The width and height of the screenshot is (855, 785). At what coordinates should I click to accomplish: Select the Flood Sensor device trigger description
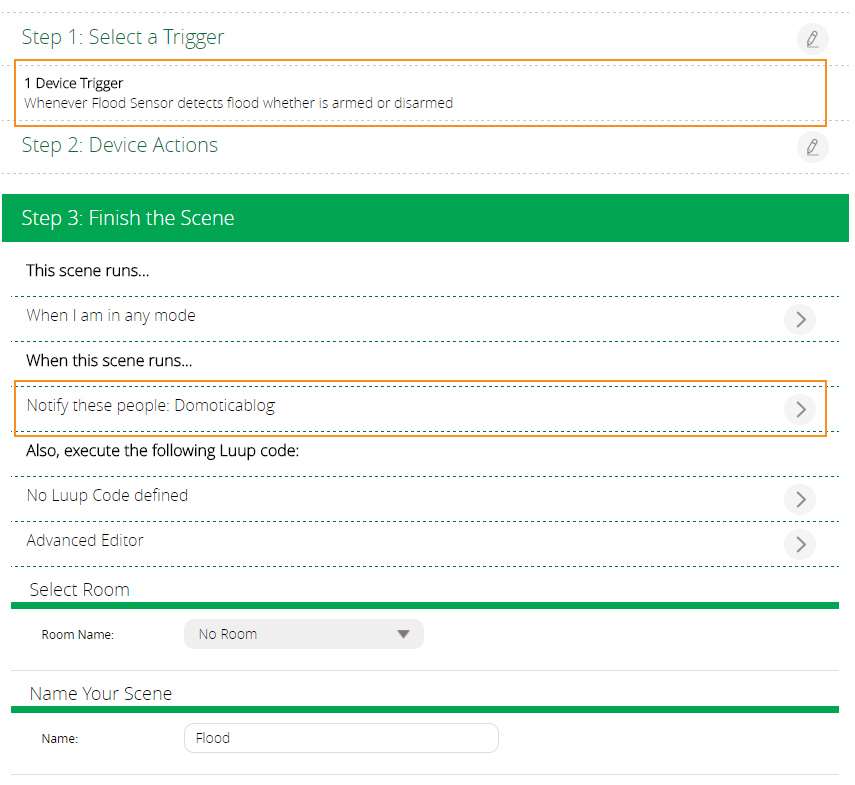(x=238, y=103)
